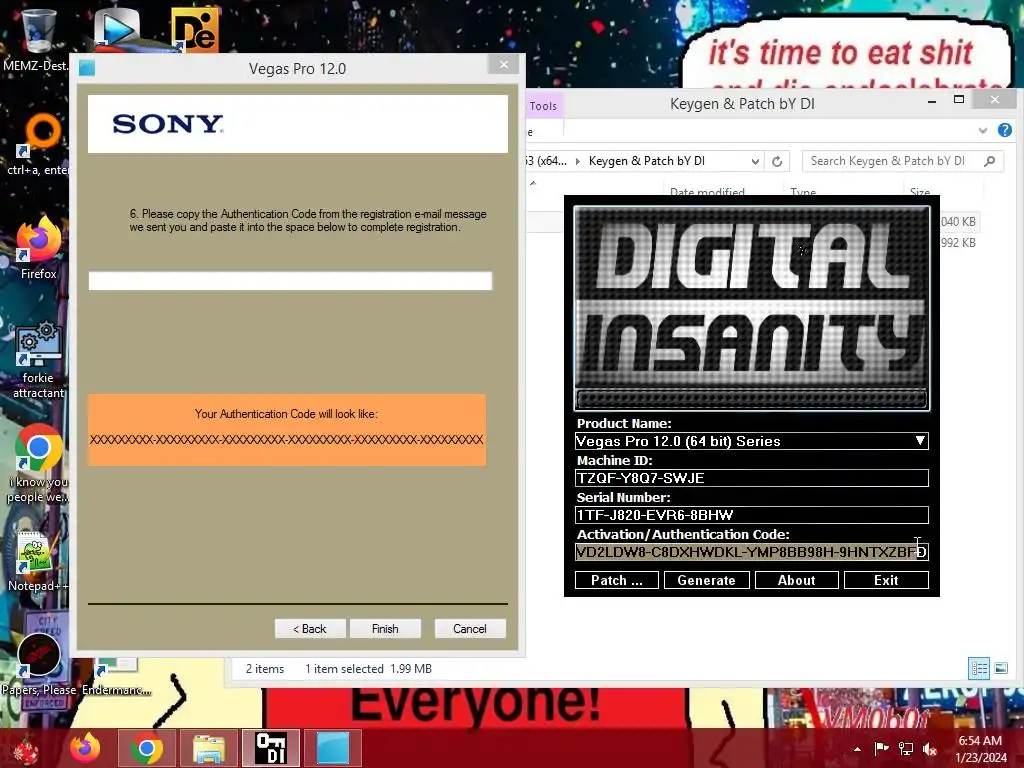The height and width of the screenshot is (768, 1024).
Task: Click the Explorer help question mark icon
Action: 1004,130
